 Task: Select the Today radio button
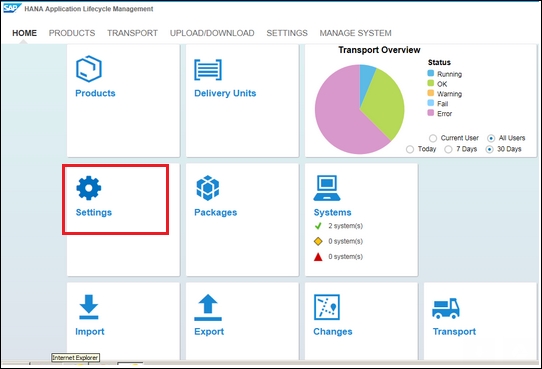coord(410,149)
